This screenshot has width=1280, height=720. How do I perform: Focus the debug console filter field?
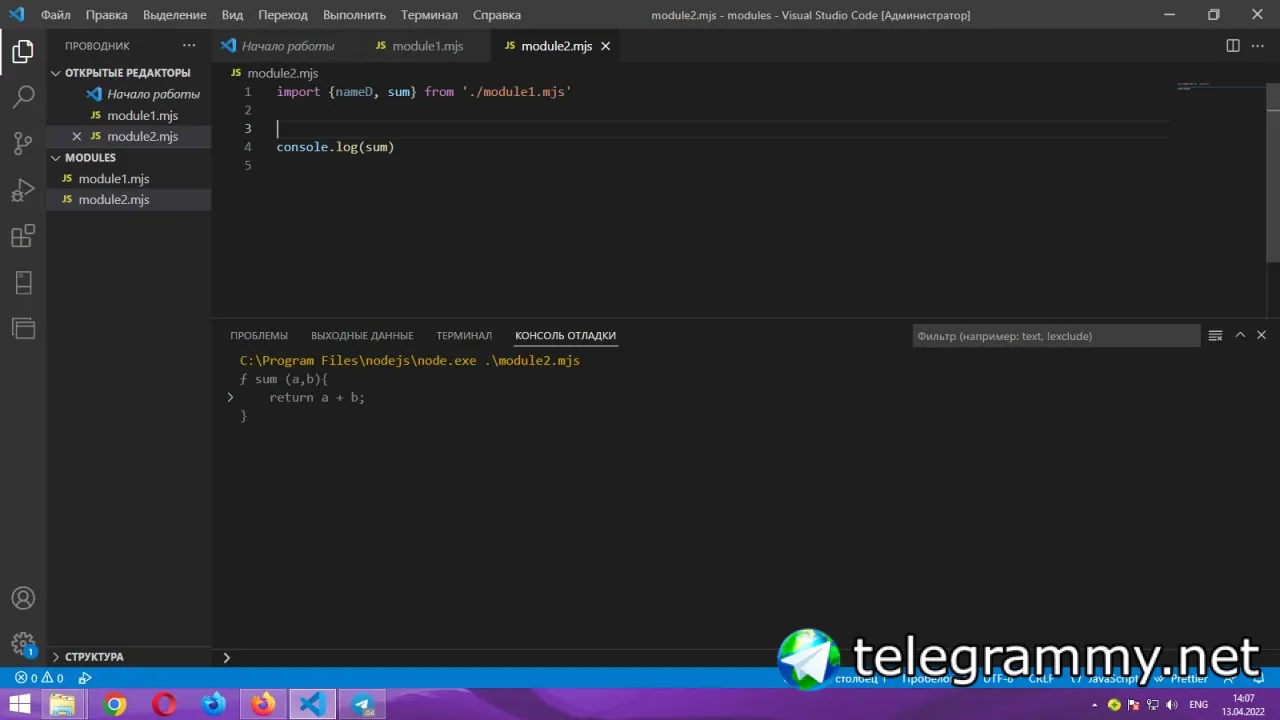click(1056, 336)
